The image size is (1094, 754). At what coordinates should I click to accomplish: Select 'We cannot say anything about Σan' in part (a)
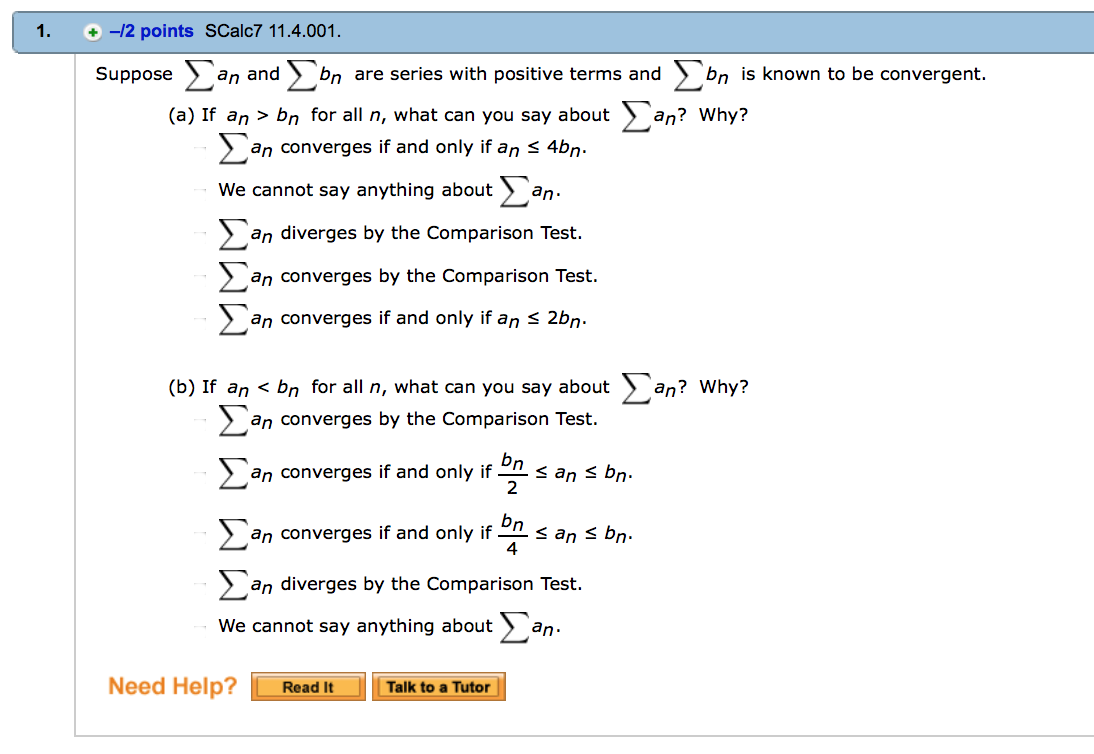coord(198,190)
